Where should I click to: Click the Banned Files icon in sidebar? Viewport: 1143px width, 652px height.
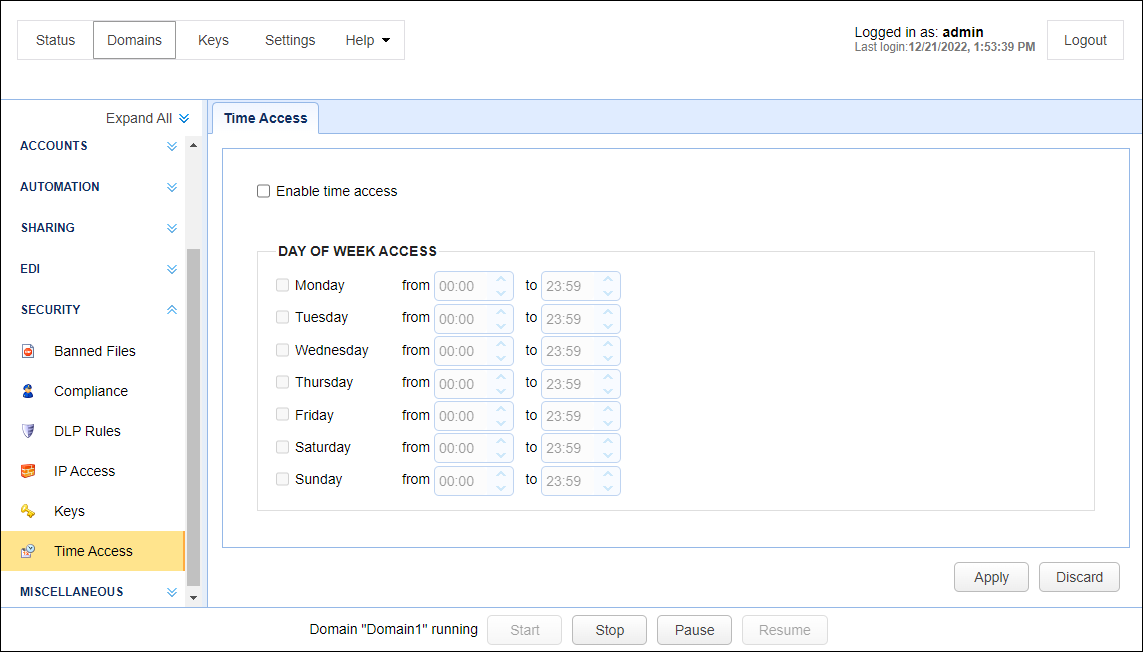(28, 351)
